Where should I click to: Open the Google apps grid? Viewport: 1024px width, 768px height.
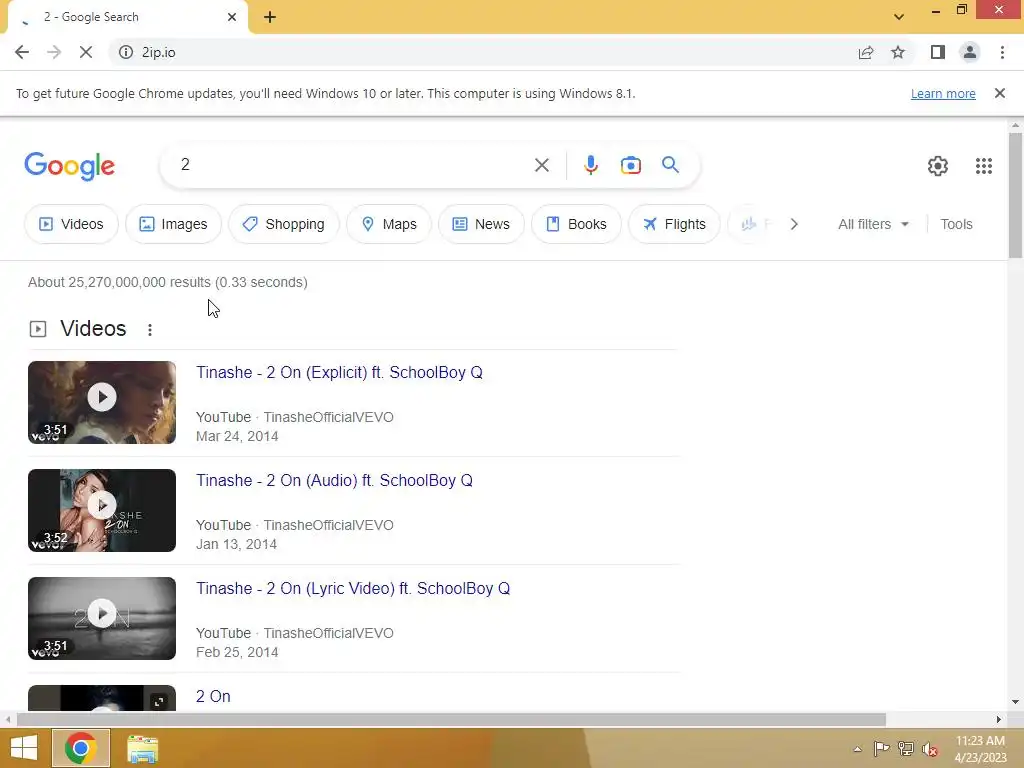coord(984,166)
